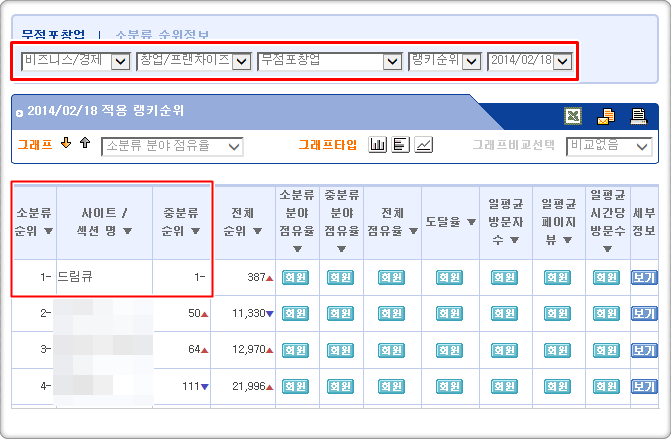Open 무점포창업 dropdown
Viewport: 671px width, 439px height.
click(330, 61)
